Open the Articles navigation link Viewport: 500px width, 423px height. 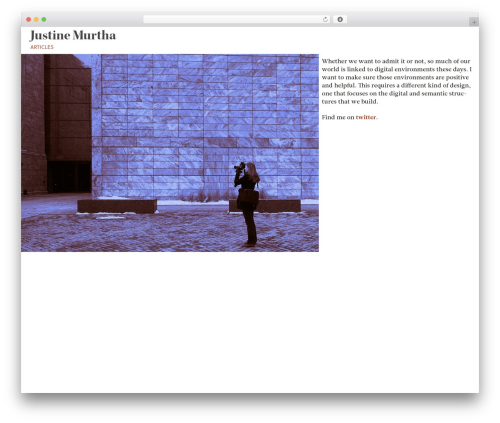(x=42, y=47)
